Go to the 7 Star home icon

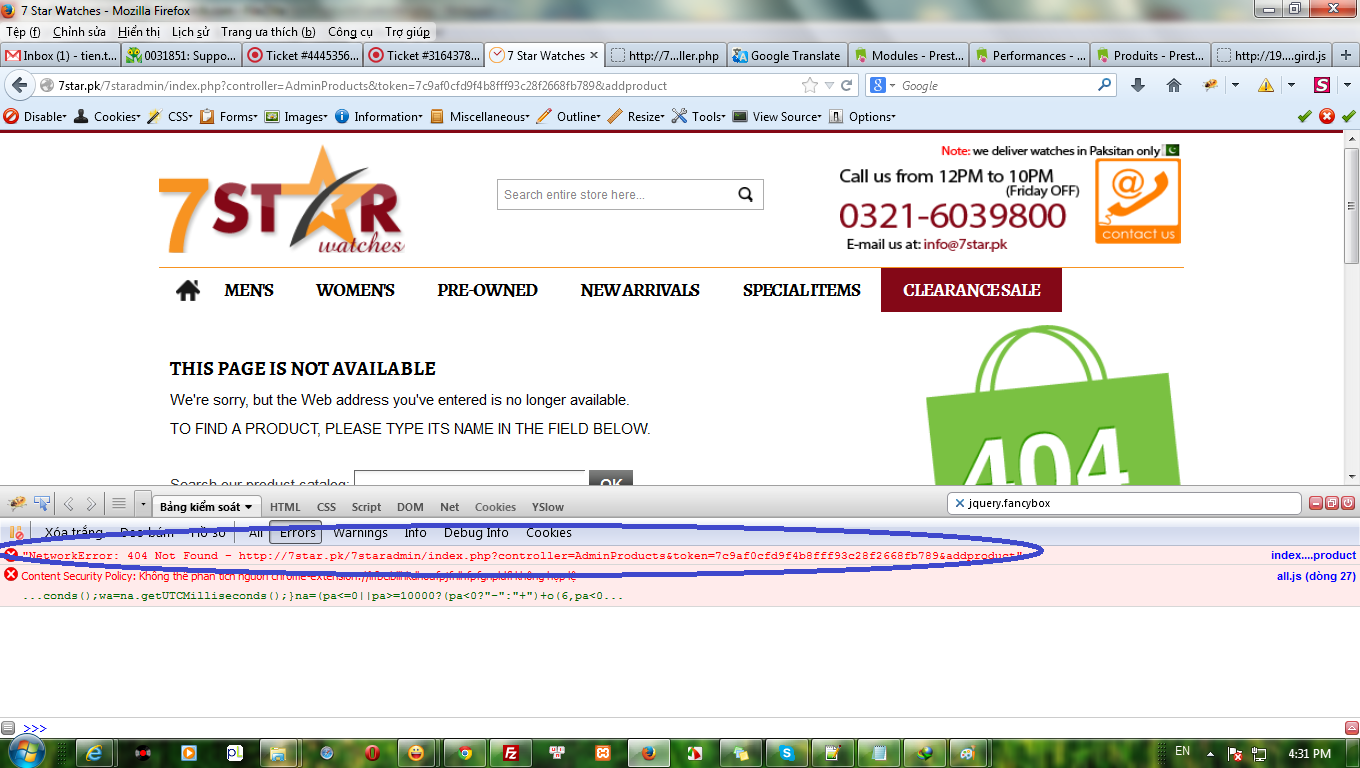pos(187,290)
